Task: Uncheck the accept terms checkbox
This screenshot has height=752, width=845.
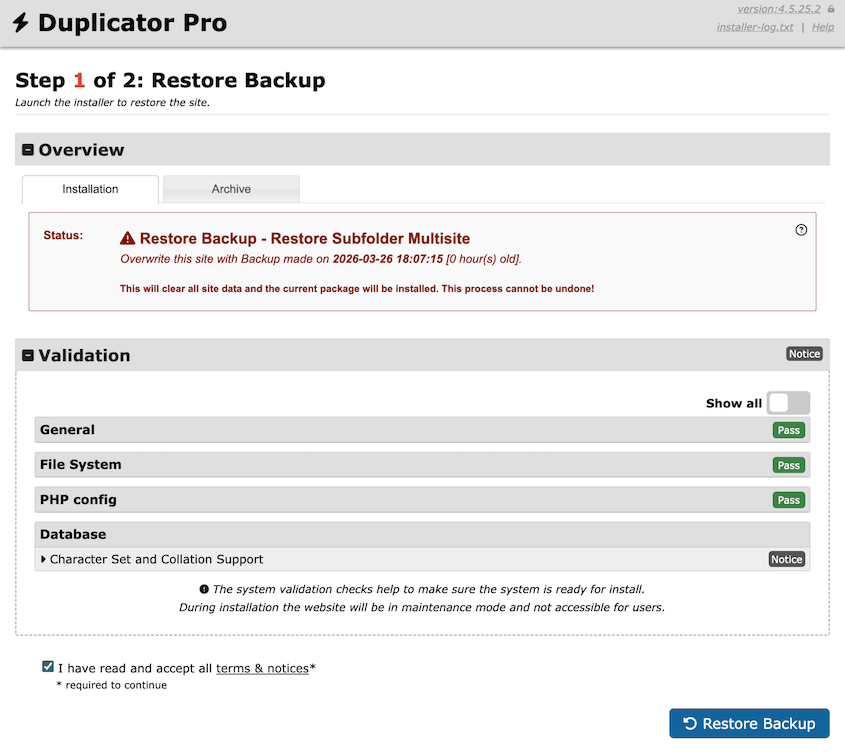Action: pyautogui.click(x=48, y=667)
